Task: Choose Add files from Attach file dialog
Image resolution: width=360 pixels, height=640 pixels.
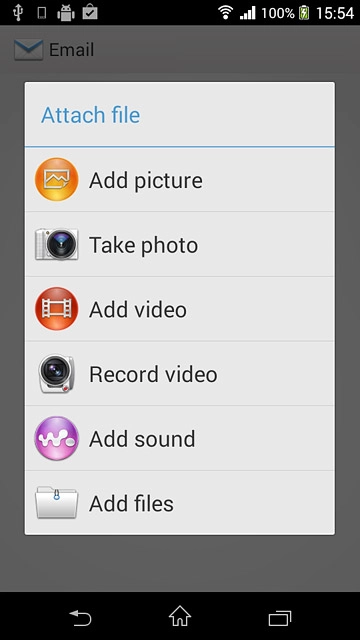Action: pos(180,502)
